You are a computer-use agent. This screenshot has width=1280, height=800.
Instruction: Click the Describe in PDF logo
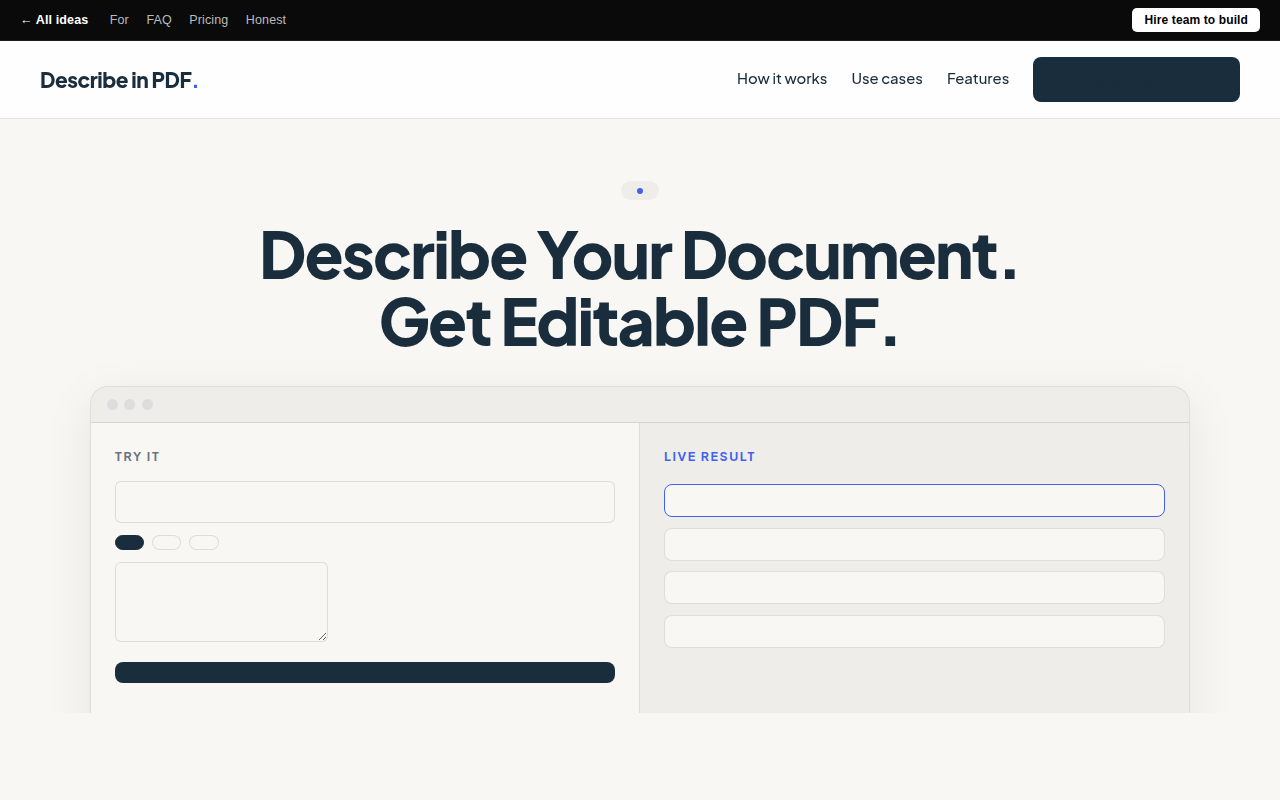[119, 80]
